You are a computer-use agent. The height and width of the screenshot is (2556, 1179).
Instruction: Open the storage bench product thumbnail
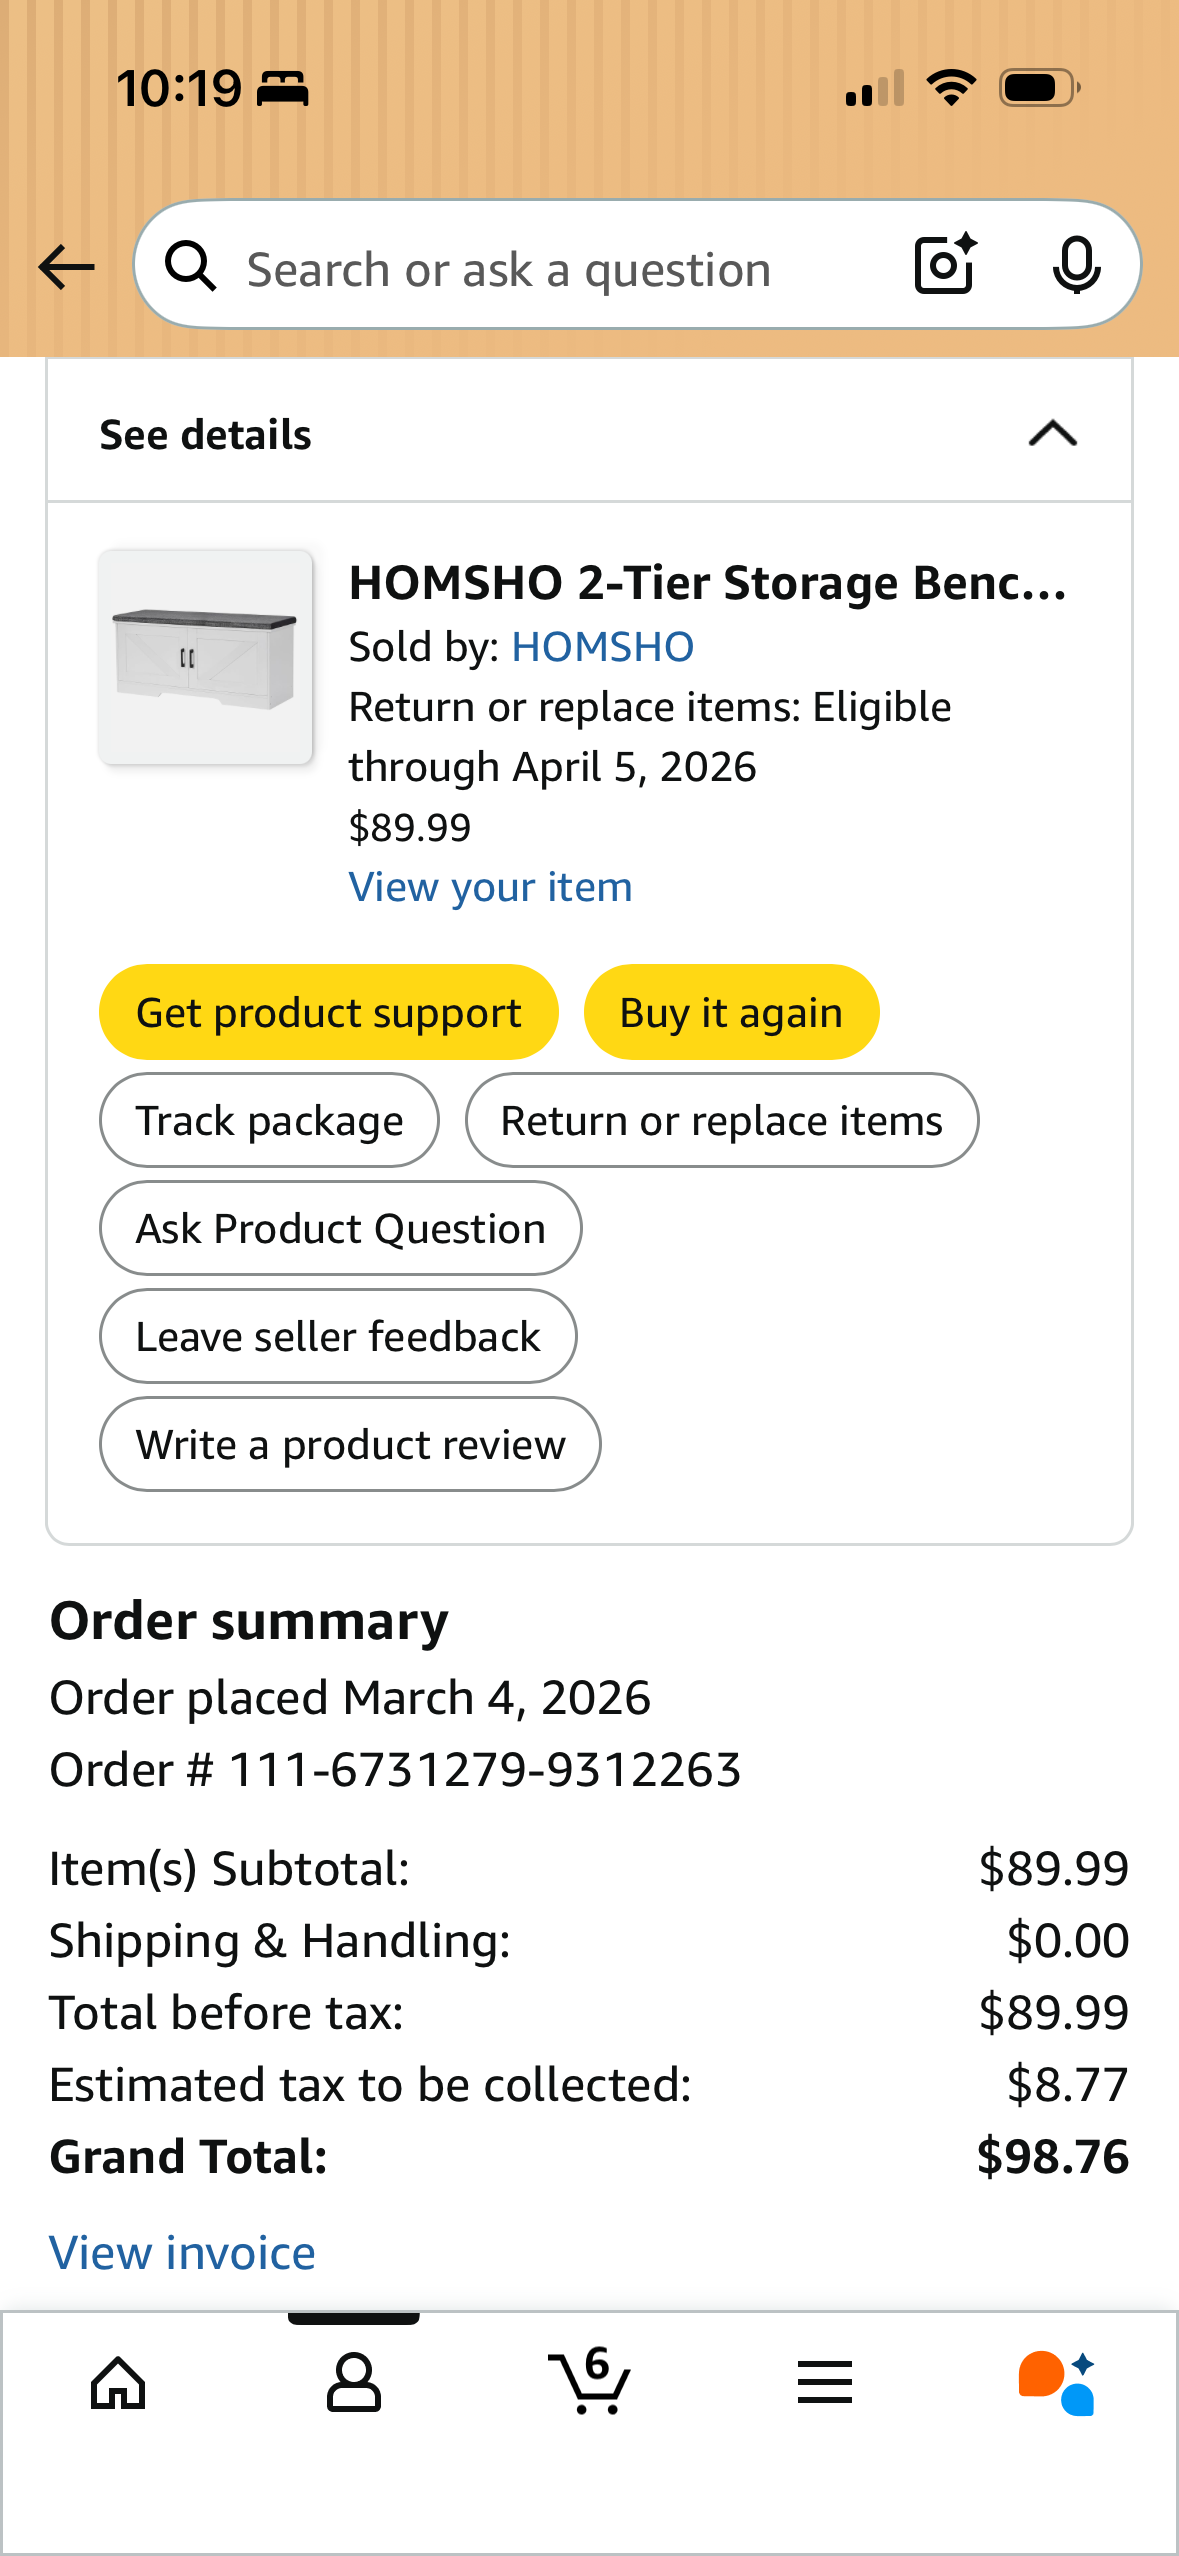[x=205, y=657]
